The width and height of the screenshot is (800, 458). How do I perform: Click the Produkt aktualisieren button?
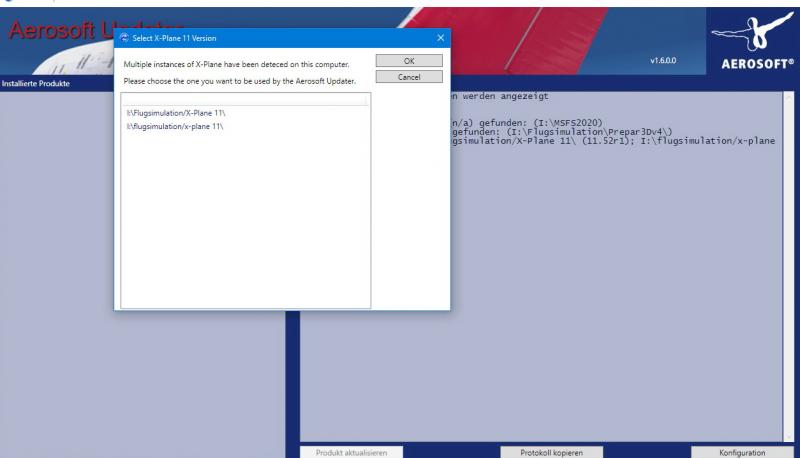click(351, 452)
